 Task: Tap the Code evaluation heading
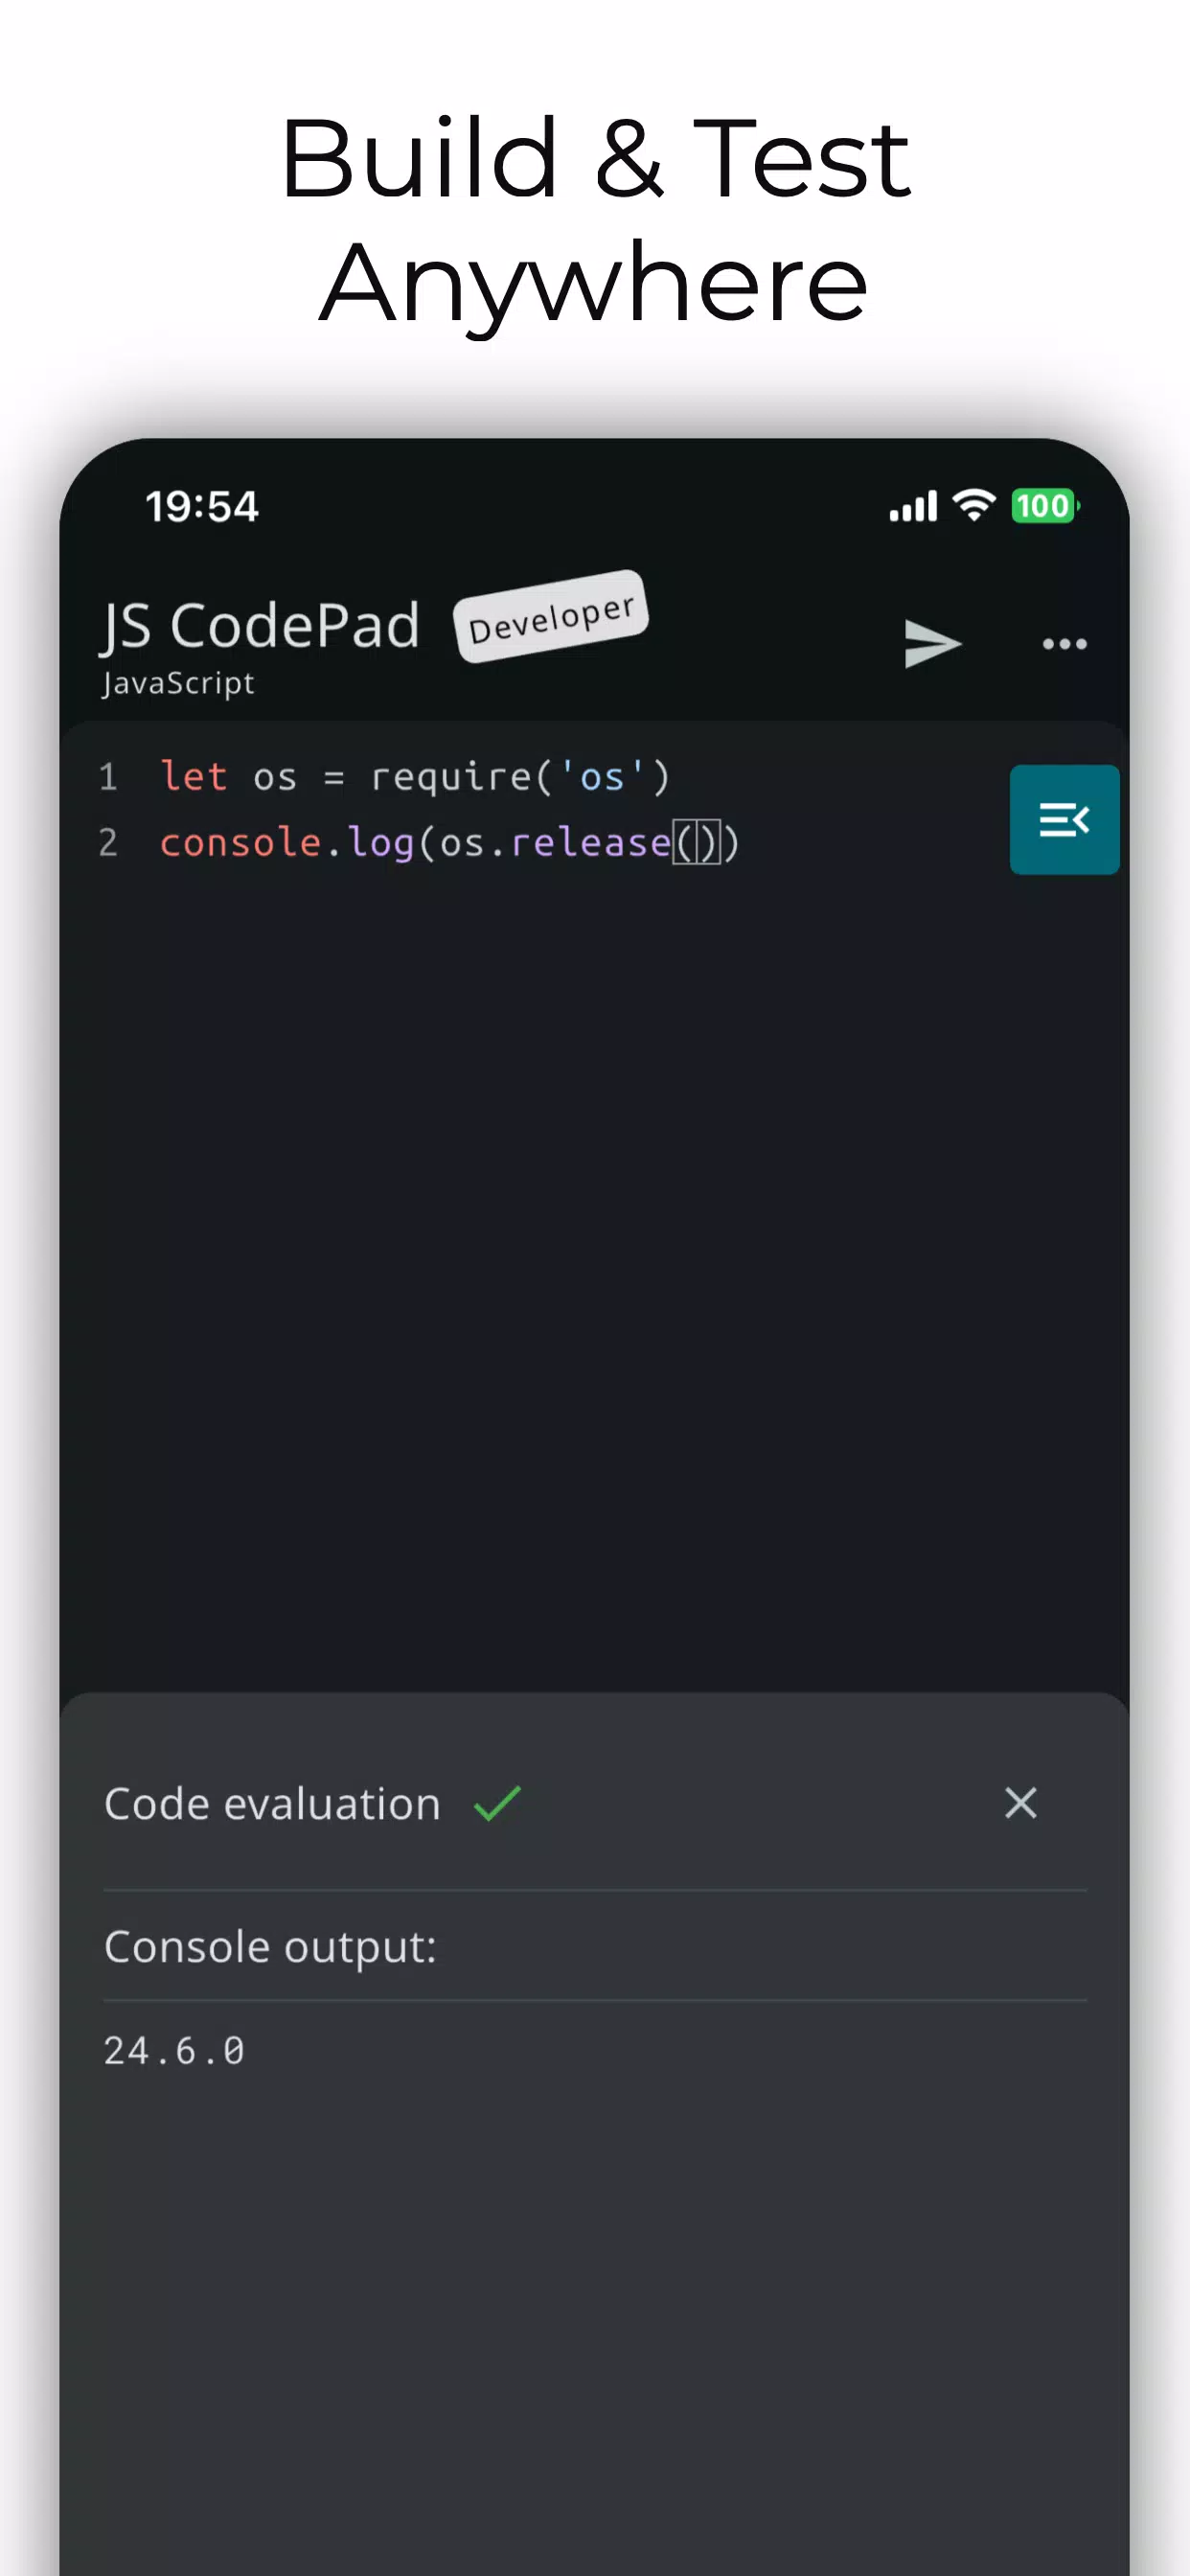[x=272, y=1804]
